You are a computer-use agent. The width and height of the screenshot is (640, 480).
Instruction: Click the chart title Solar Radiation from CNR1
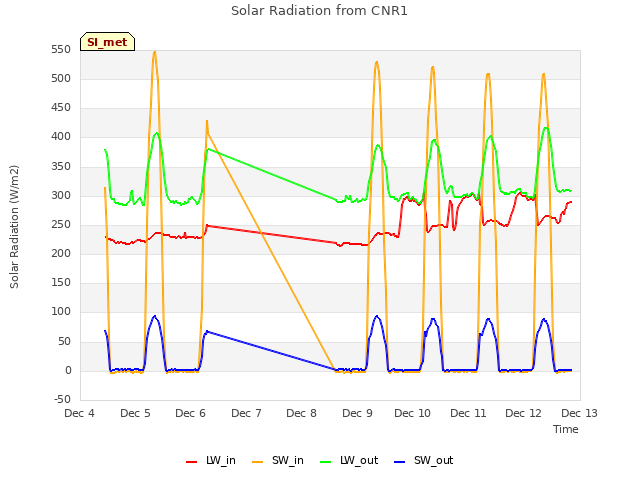pos(319,11)
